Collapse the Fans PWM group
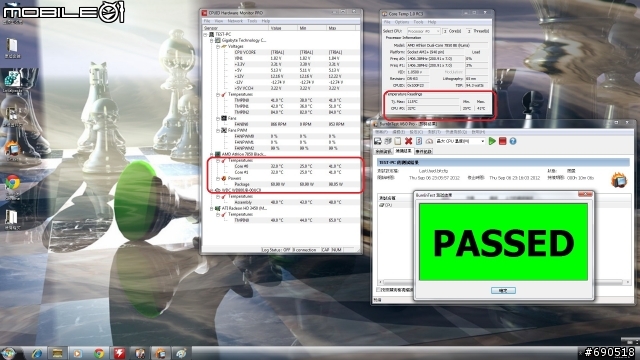640x360 pixels. coord(218,130)
